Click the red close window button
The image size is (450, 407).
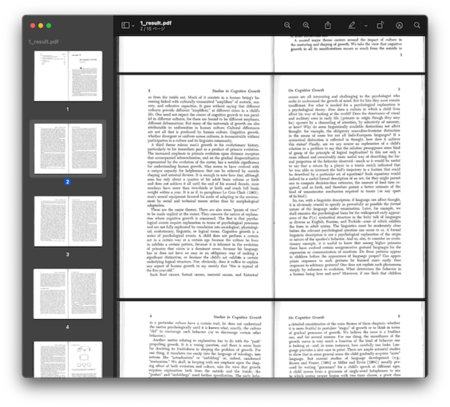(x=33, y=26)
